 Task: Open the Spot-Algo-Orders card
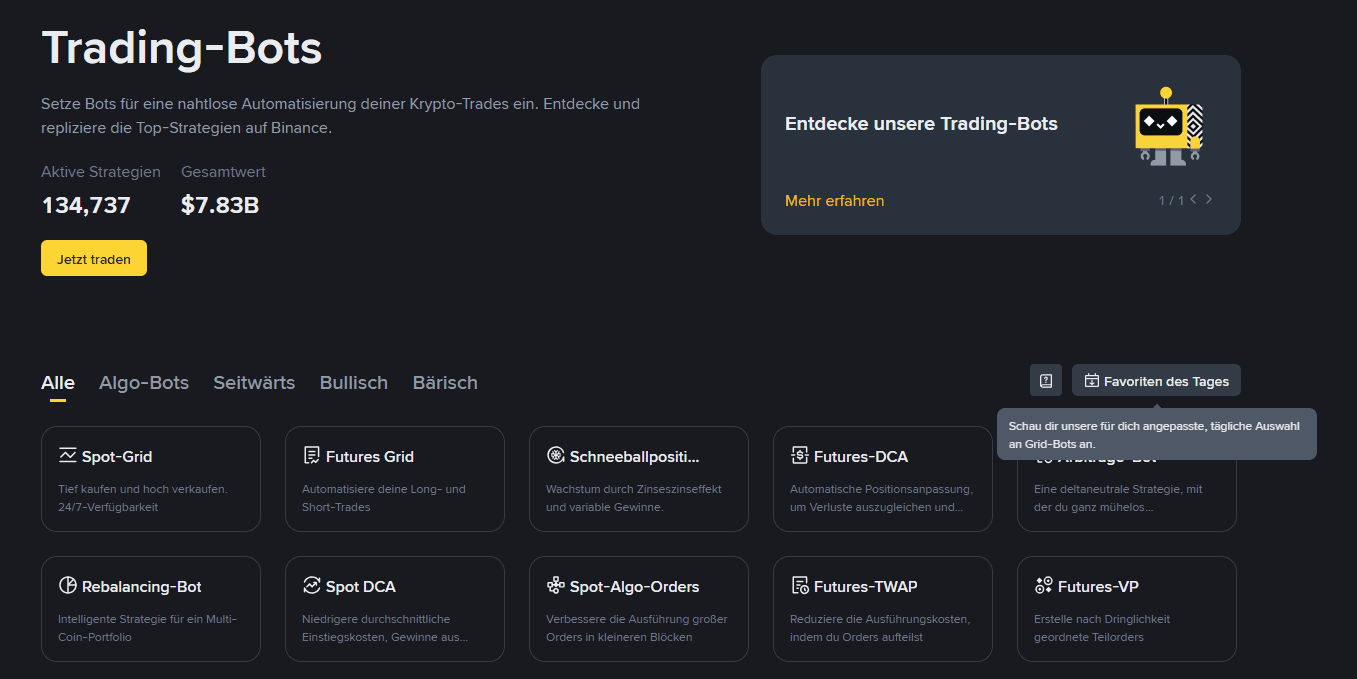click(x=639, y=609)
